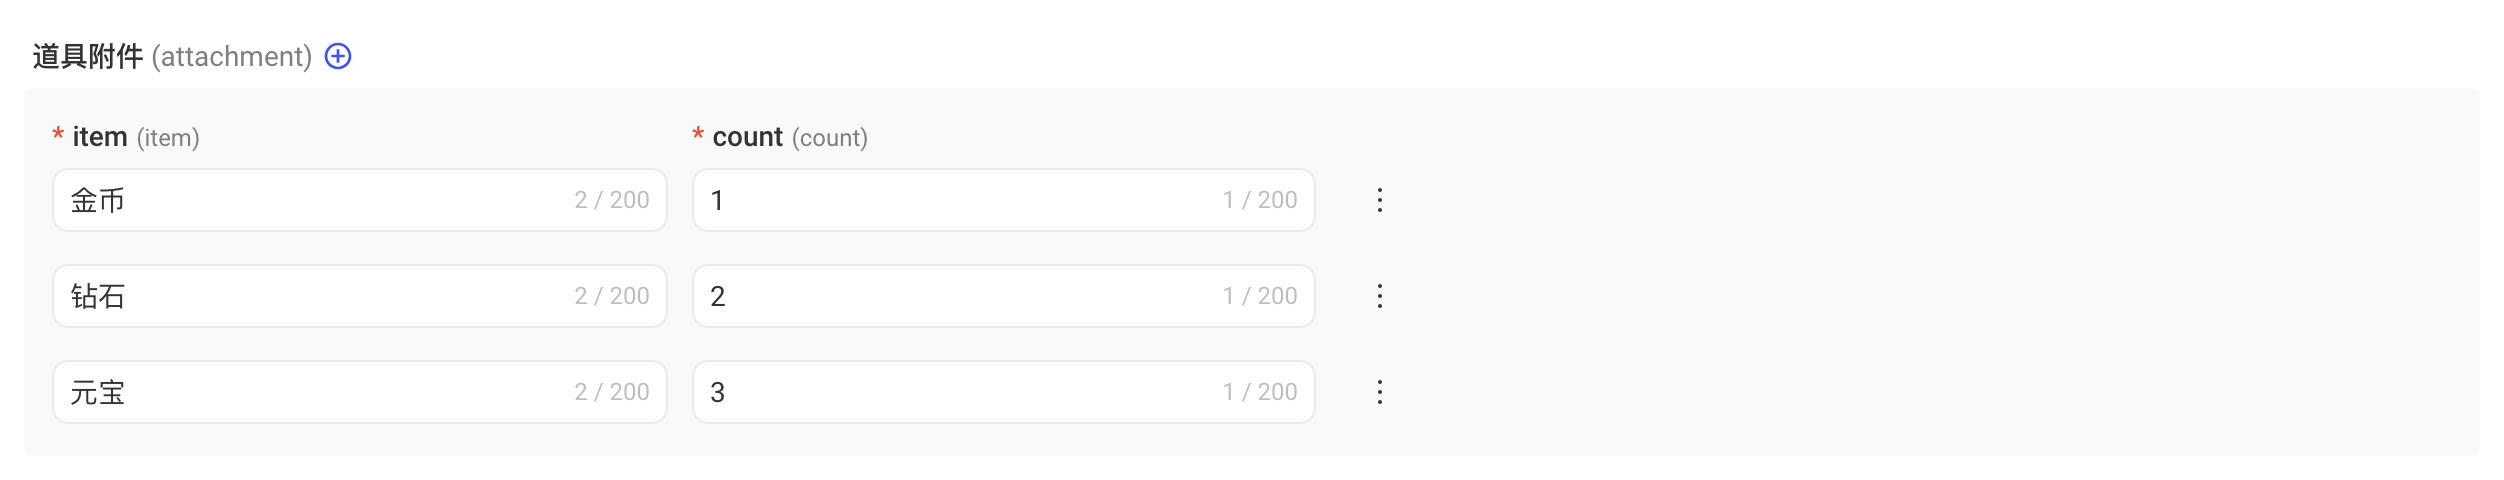Screen dimensions: 2504x480
Task: Click the 2 / 200 counter in 钻石 field
Action: (x=612, y=296)
